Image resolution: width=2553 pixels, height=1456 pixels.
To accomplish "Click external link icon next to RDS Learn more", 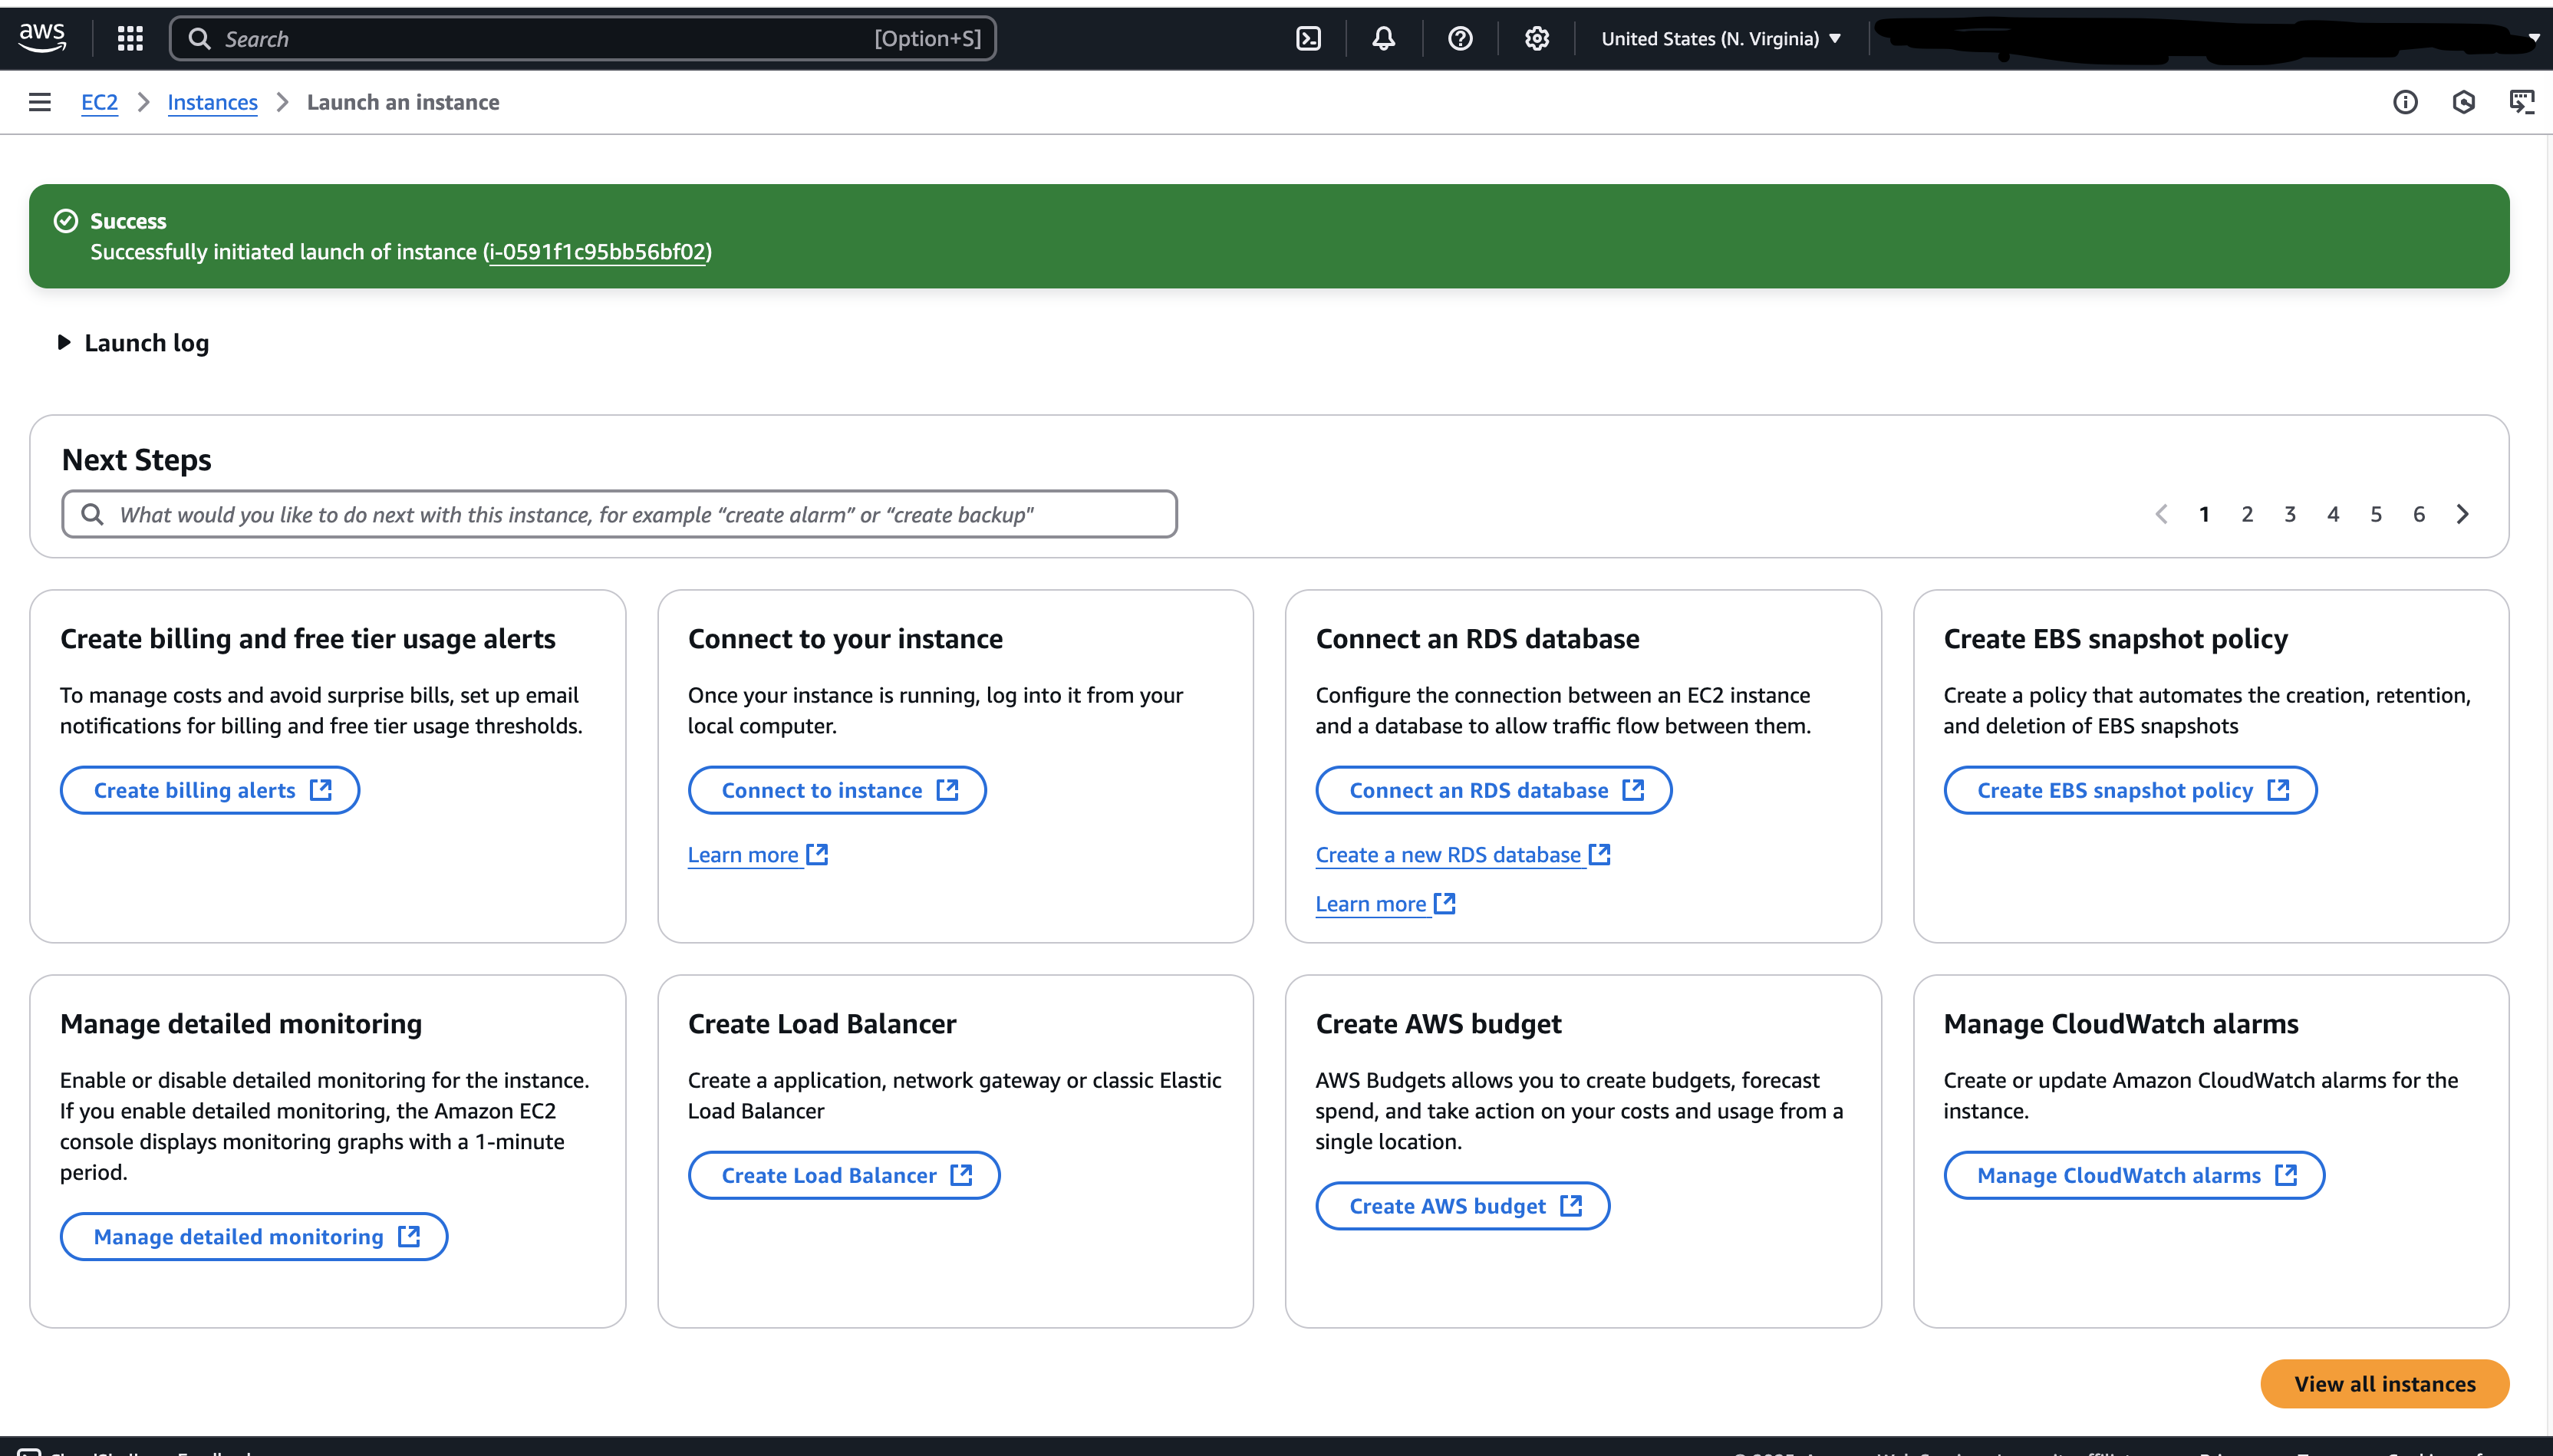I will [x=1445, y=903].
